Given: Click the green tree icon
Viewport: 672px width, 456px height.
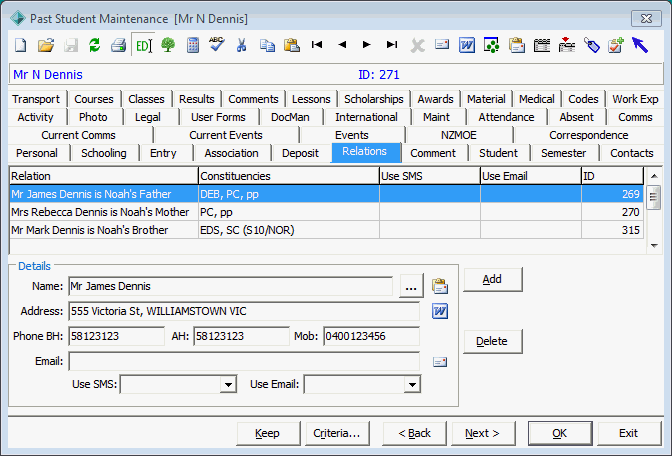Looking at the screenshot, I should 168,45.
